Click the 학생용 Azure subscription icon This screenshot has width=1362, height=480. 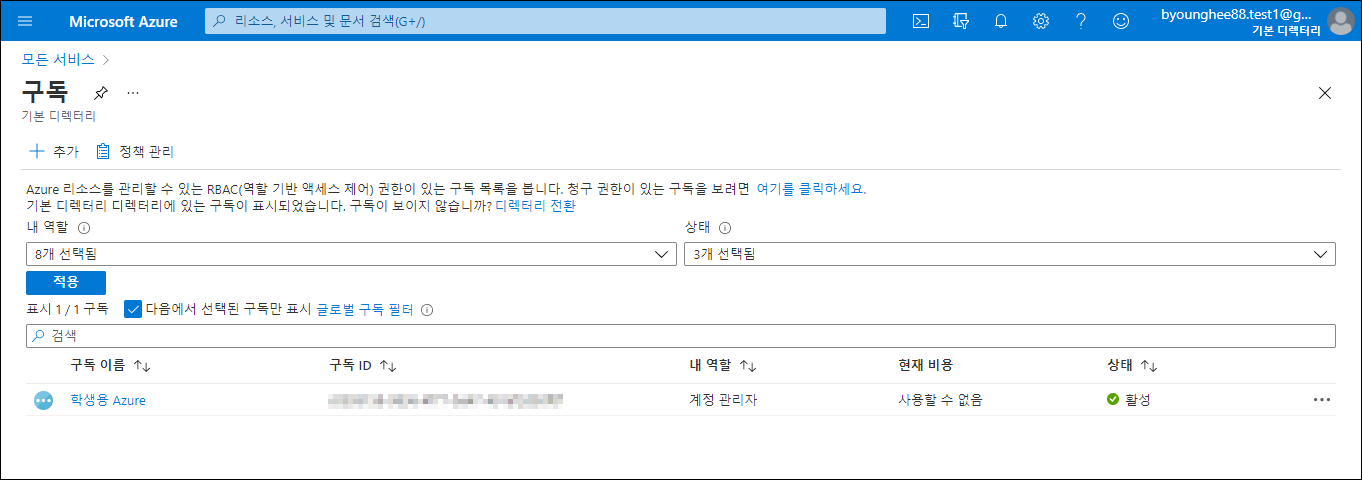coord(43,400)
